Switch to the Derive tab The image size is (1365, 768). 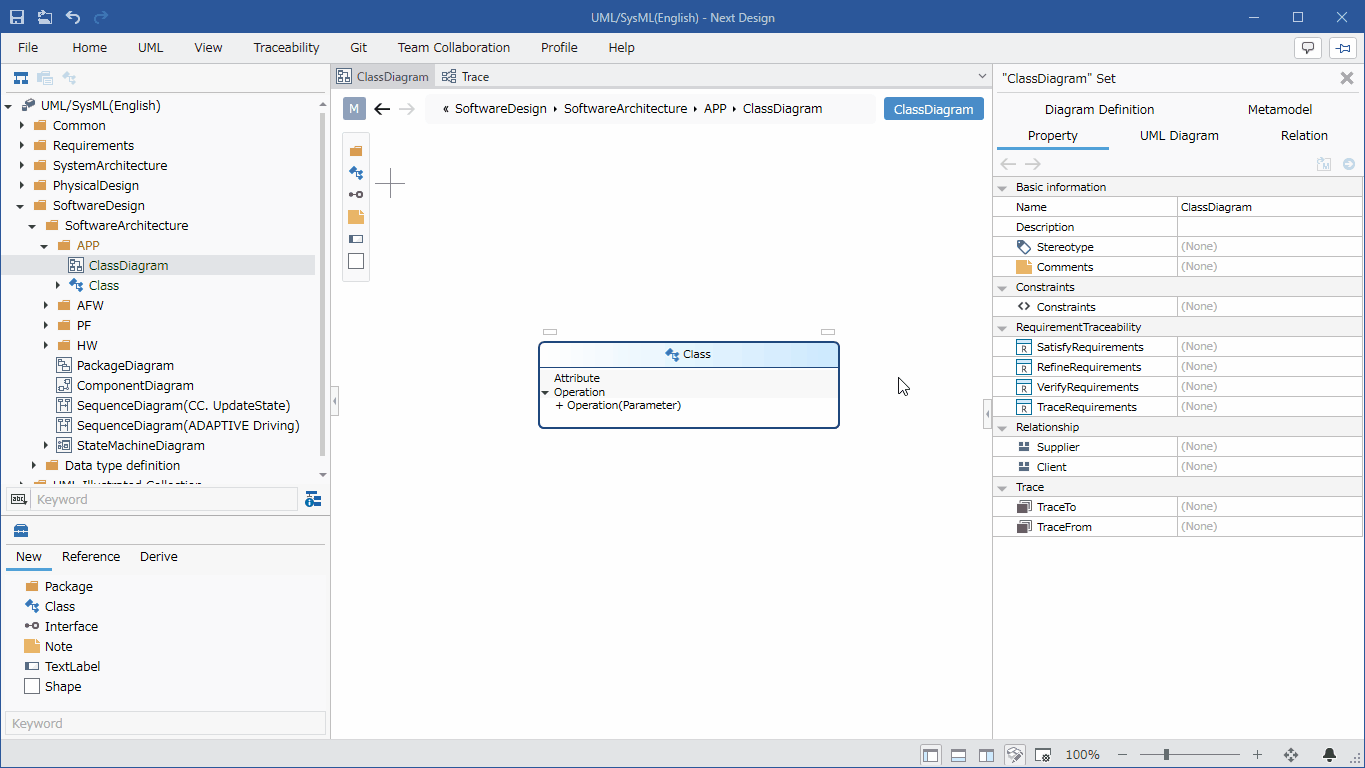point(159,557)
